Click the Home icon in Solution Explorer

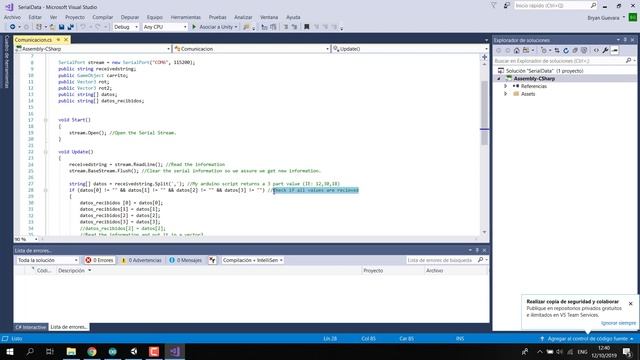(x=517, y=50)
